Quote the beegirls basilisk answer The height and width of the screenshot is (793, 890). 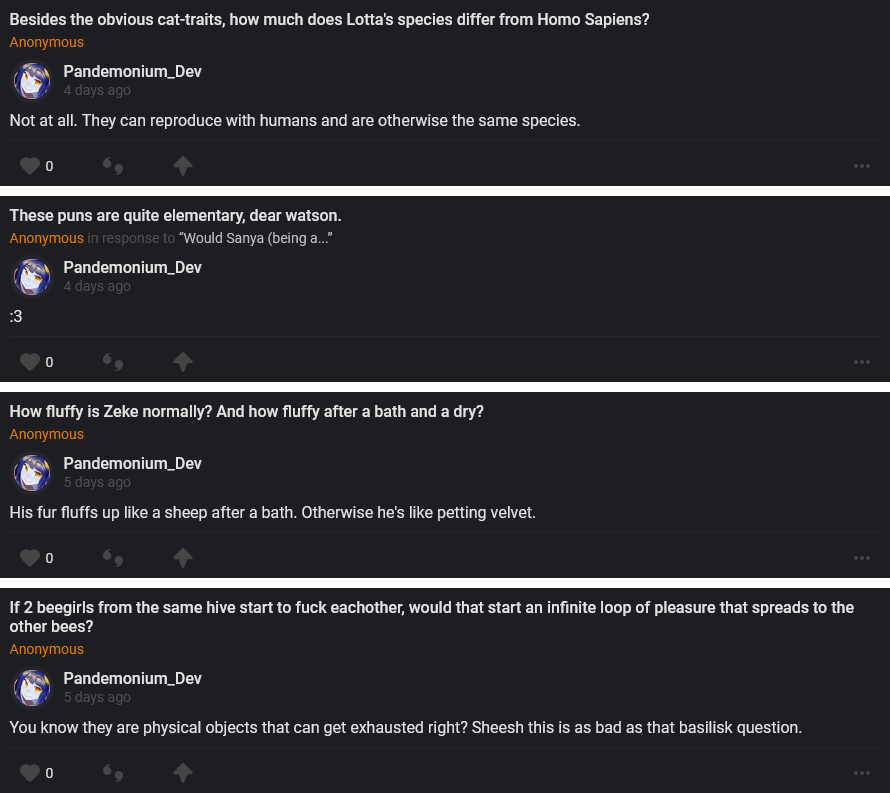pos(113,773)
